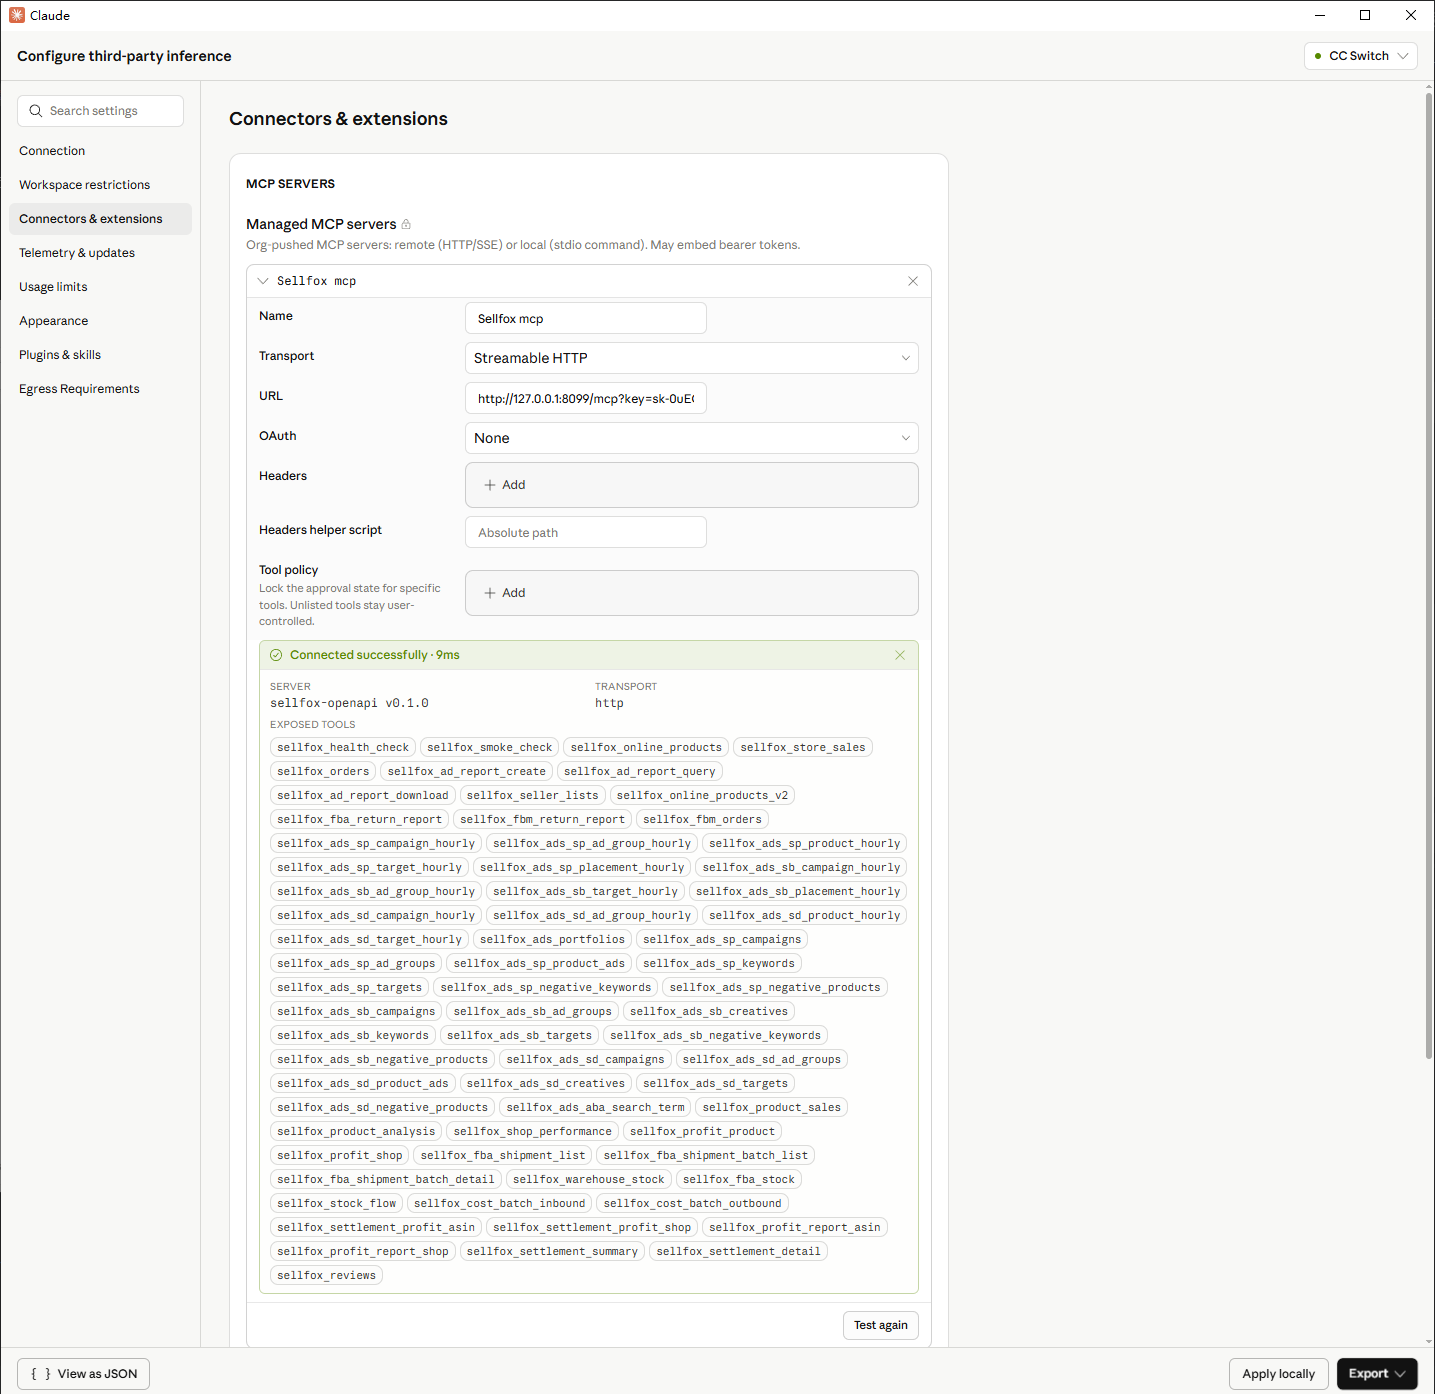Open the CC Switch profile dropdown
Screen dimensions: 1435x1394
pyautogui.click(x=1360, y=56)
